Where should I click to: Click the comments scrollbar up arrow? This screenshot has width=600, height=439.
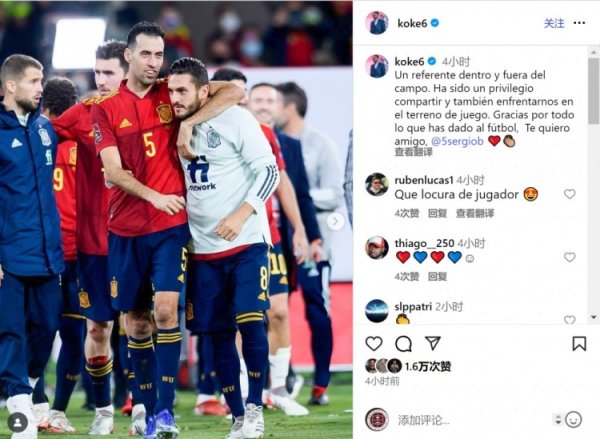[593, 52]
